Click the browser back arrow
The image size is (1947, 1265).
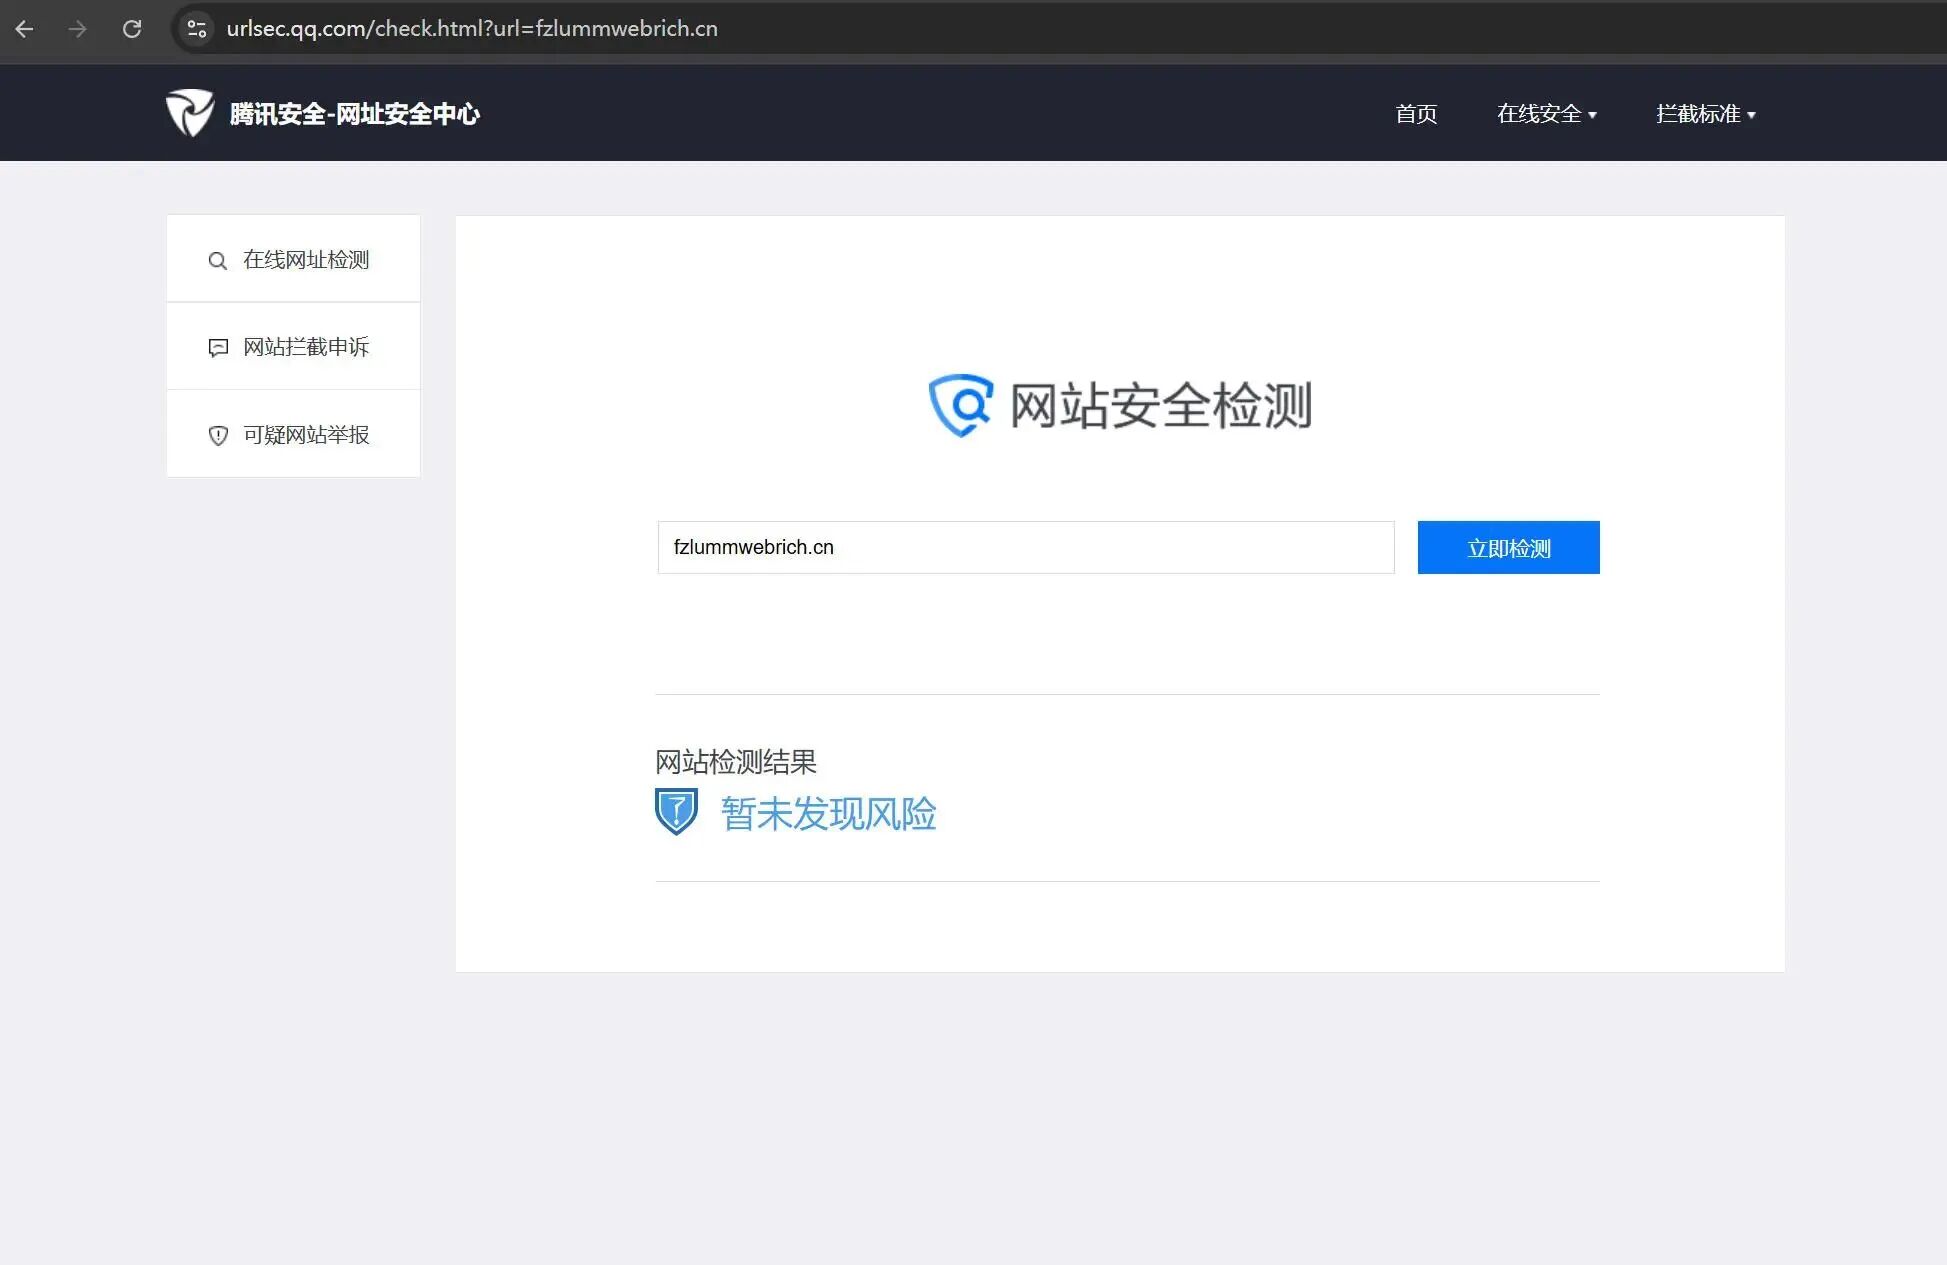coord(25,29)
